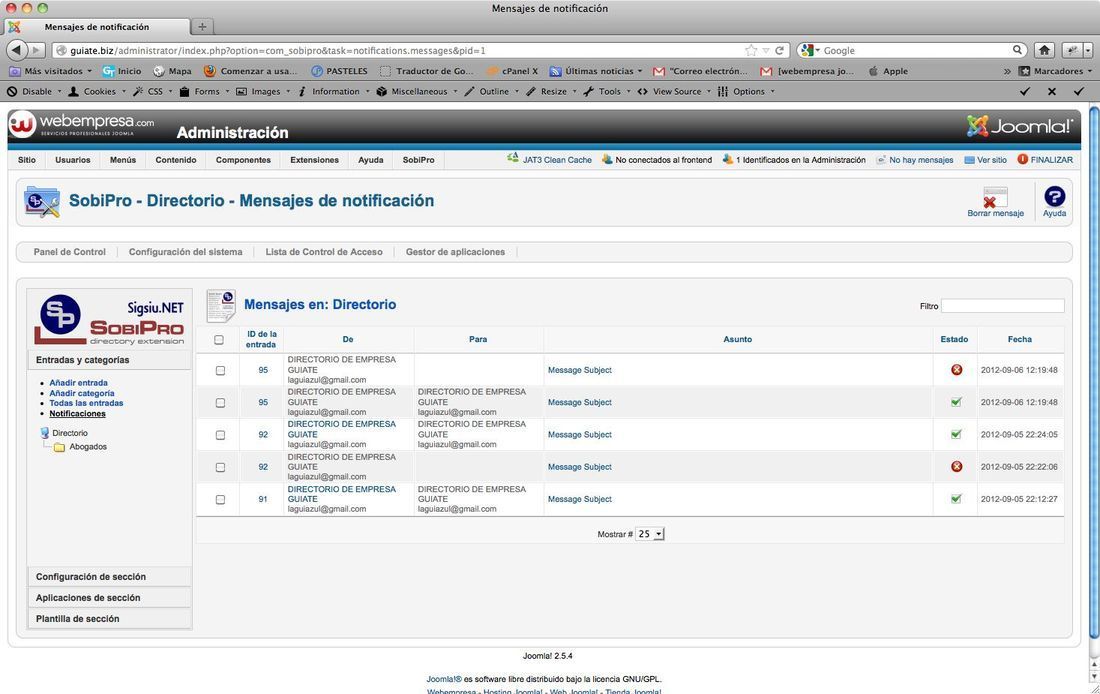Viewport: 1100px width, 694px height.
Task: Open the Componentes menu
Action: tap(243, 160)
